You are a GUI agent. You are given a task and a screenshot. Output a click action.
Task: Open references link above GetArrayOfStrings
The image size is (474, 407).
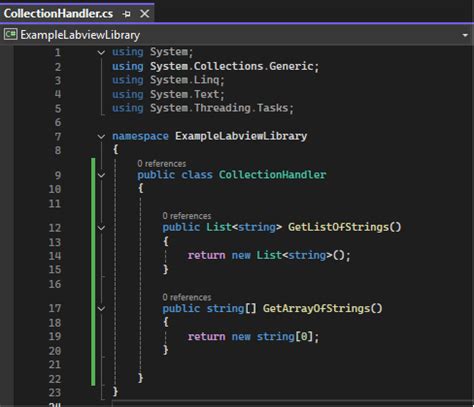187,297
